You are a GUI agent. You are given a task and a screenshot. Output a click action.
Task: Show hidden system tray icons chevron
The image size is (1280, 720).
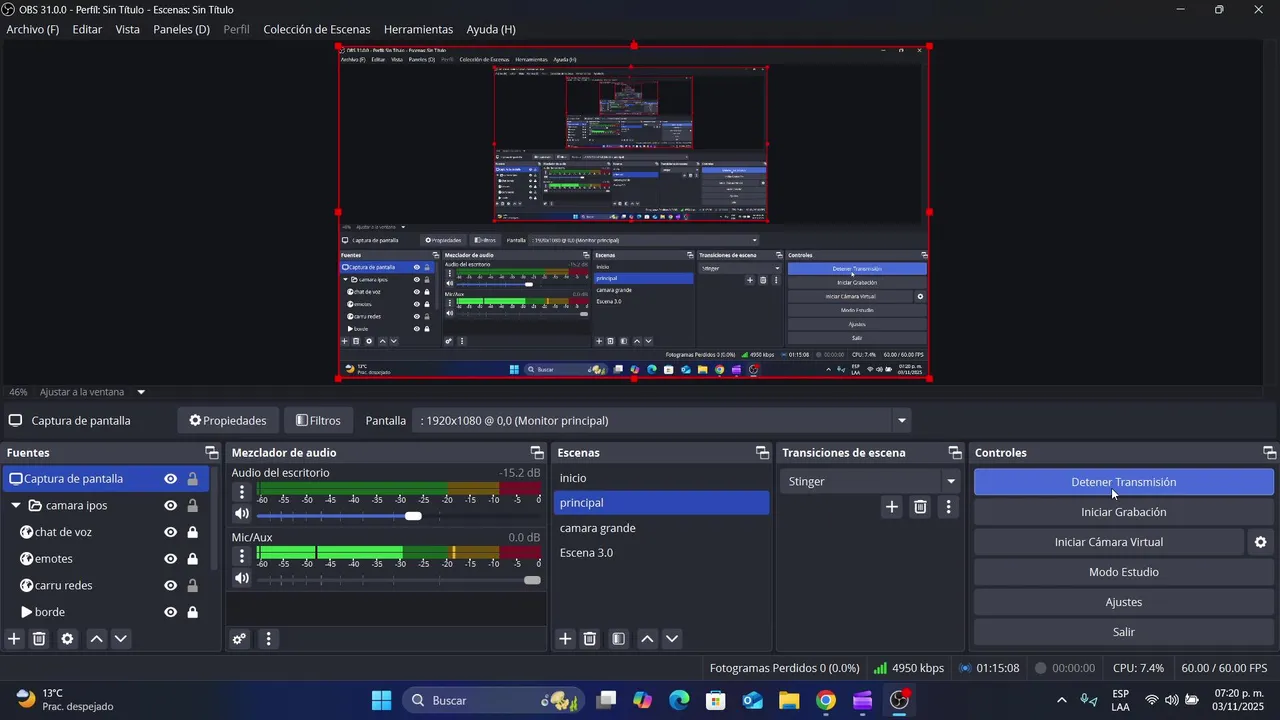1061,700
